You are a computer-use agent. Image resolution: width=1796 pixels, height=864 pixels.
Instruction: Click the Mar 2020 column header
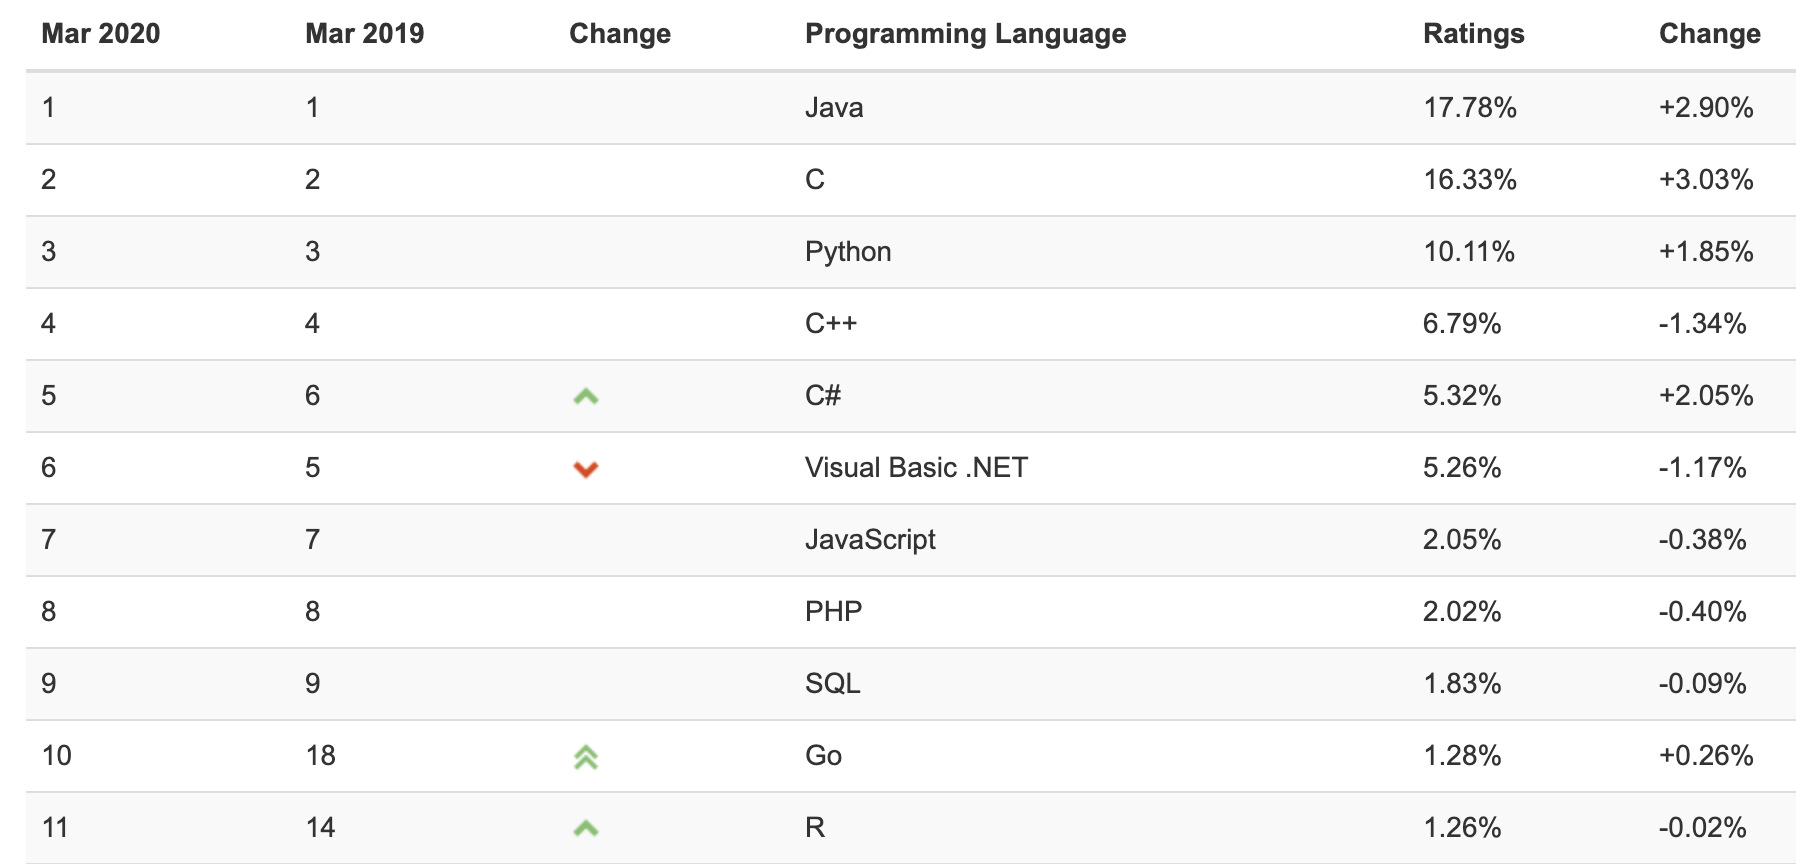pos(101,34)
